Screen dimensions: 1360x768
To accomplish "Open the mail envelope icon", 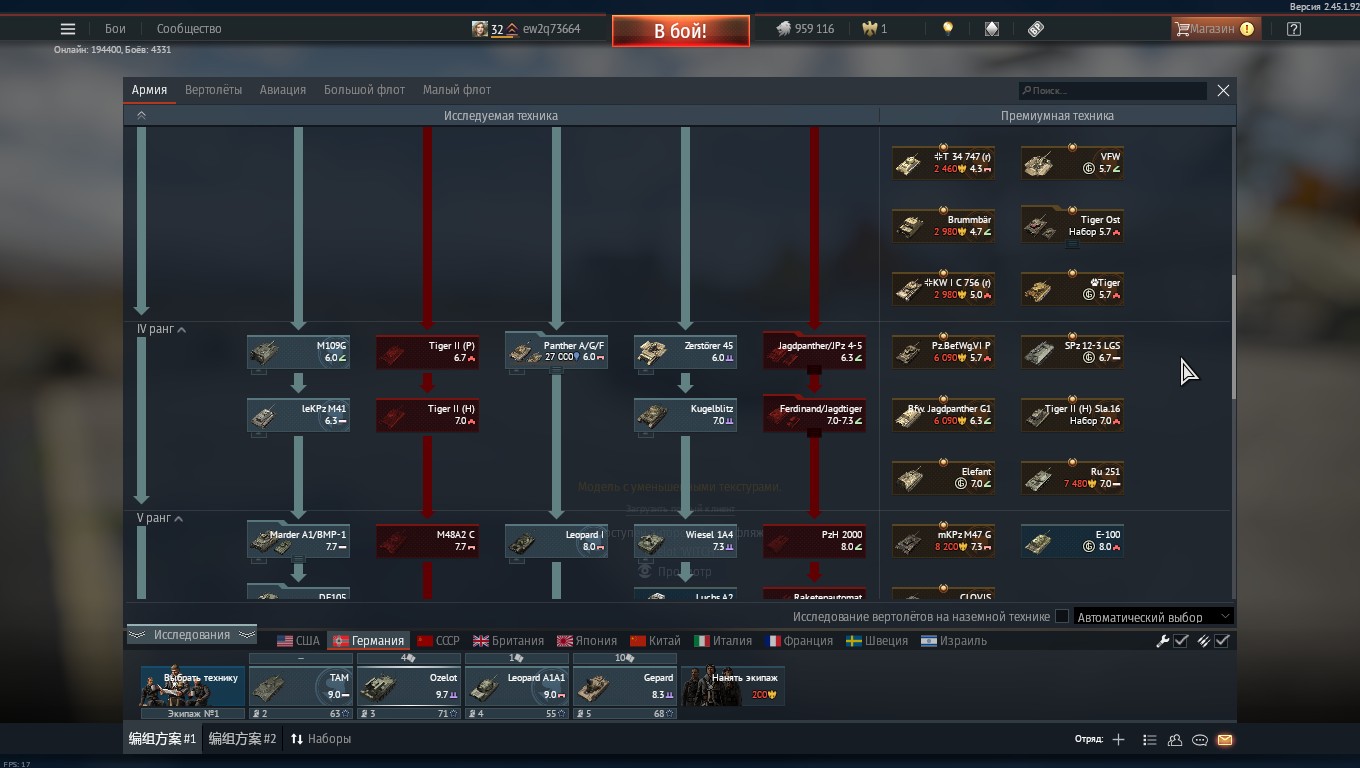I will [1225, 740].
